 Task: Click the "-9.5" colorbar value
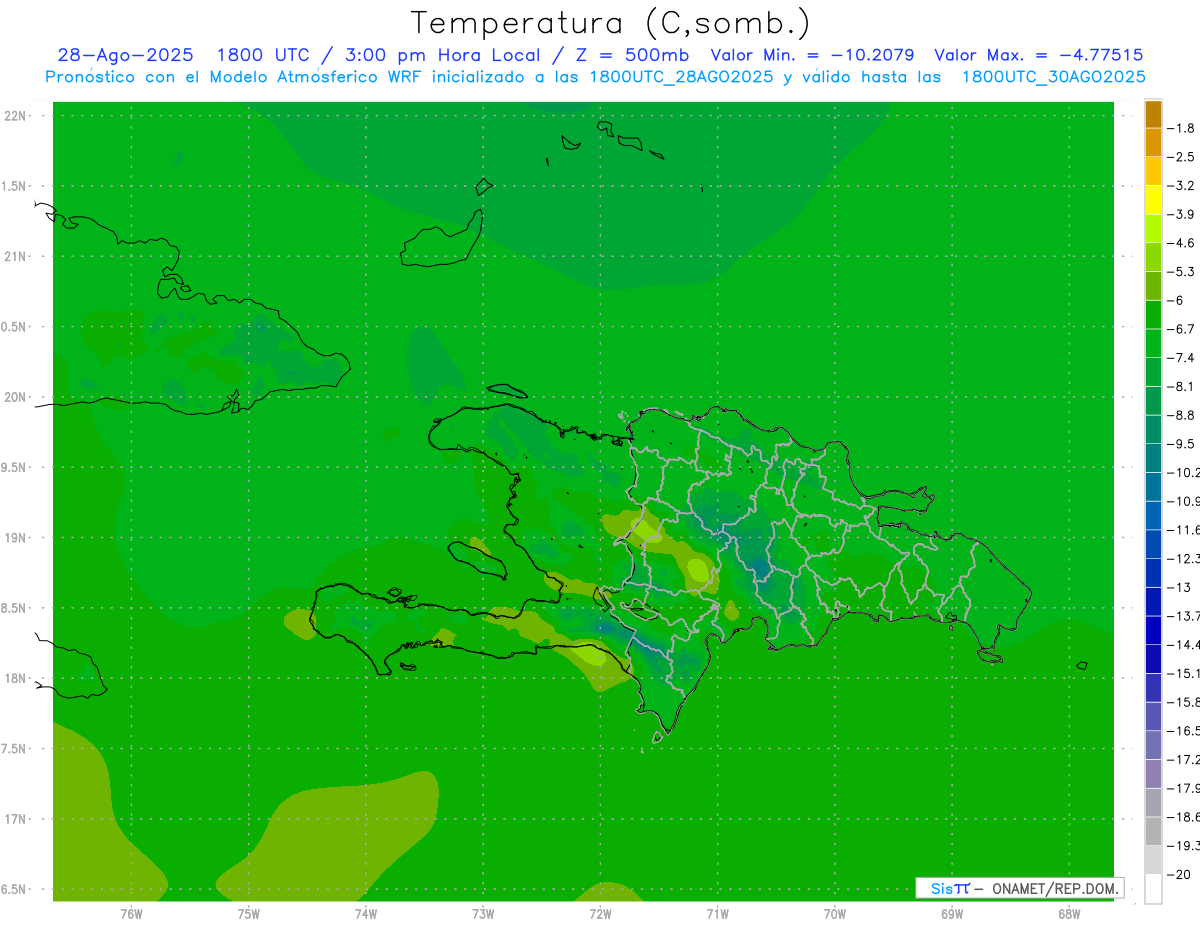click(x=1181, y=444)
